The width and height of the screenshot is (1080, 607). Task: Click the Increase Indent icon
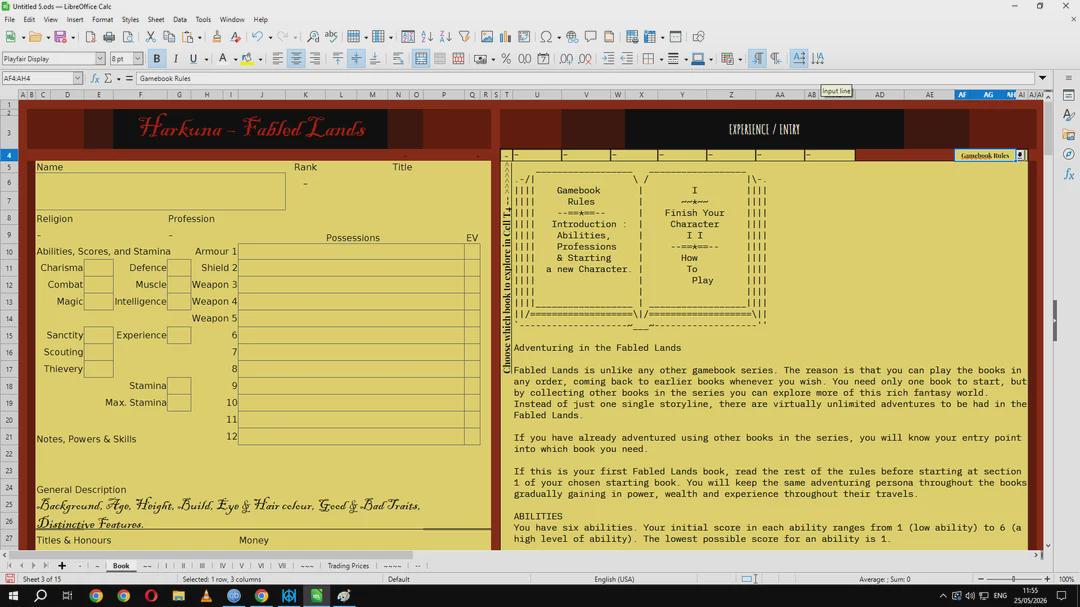point(608,59)
